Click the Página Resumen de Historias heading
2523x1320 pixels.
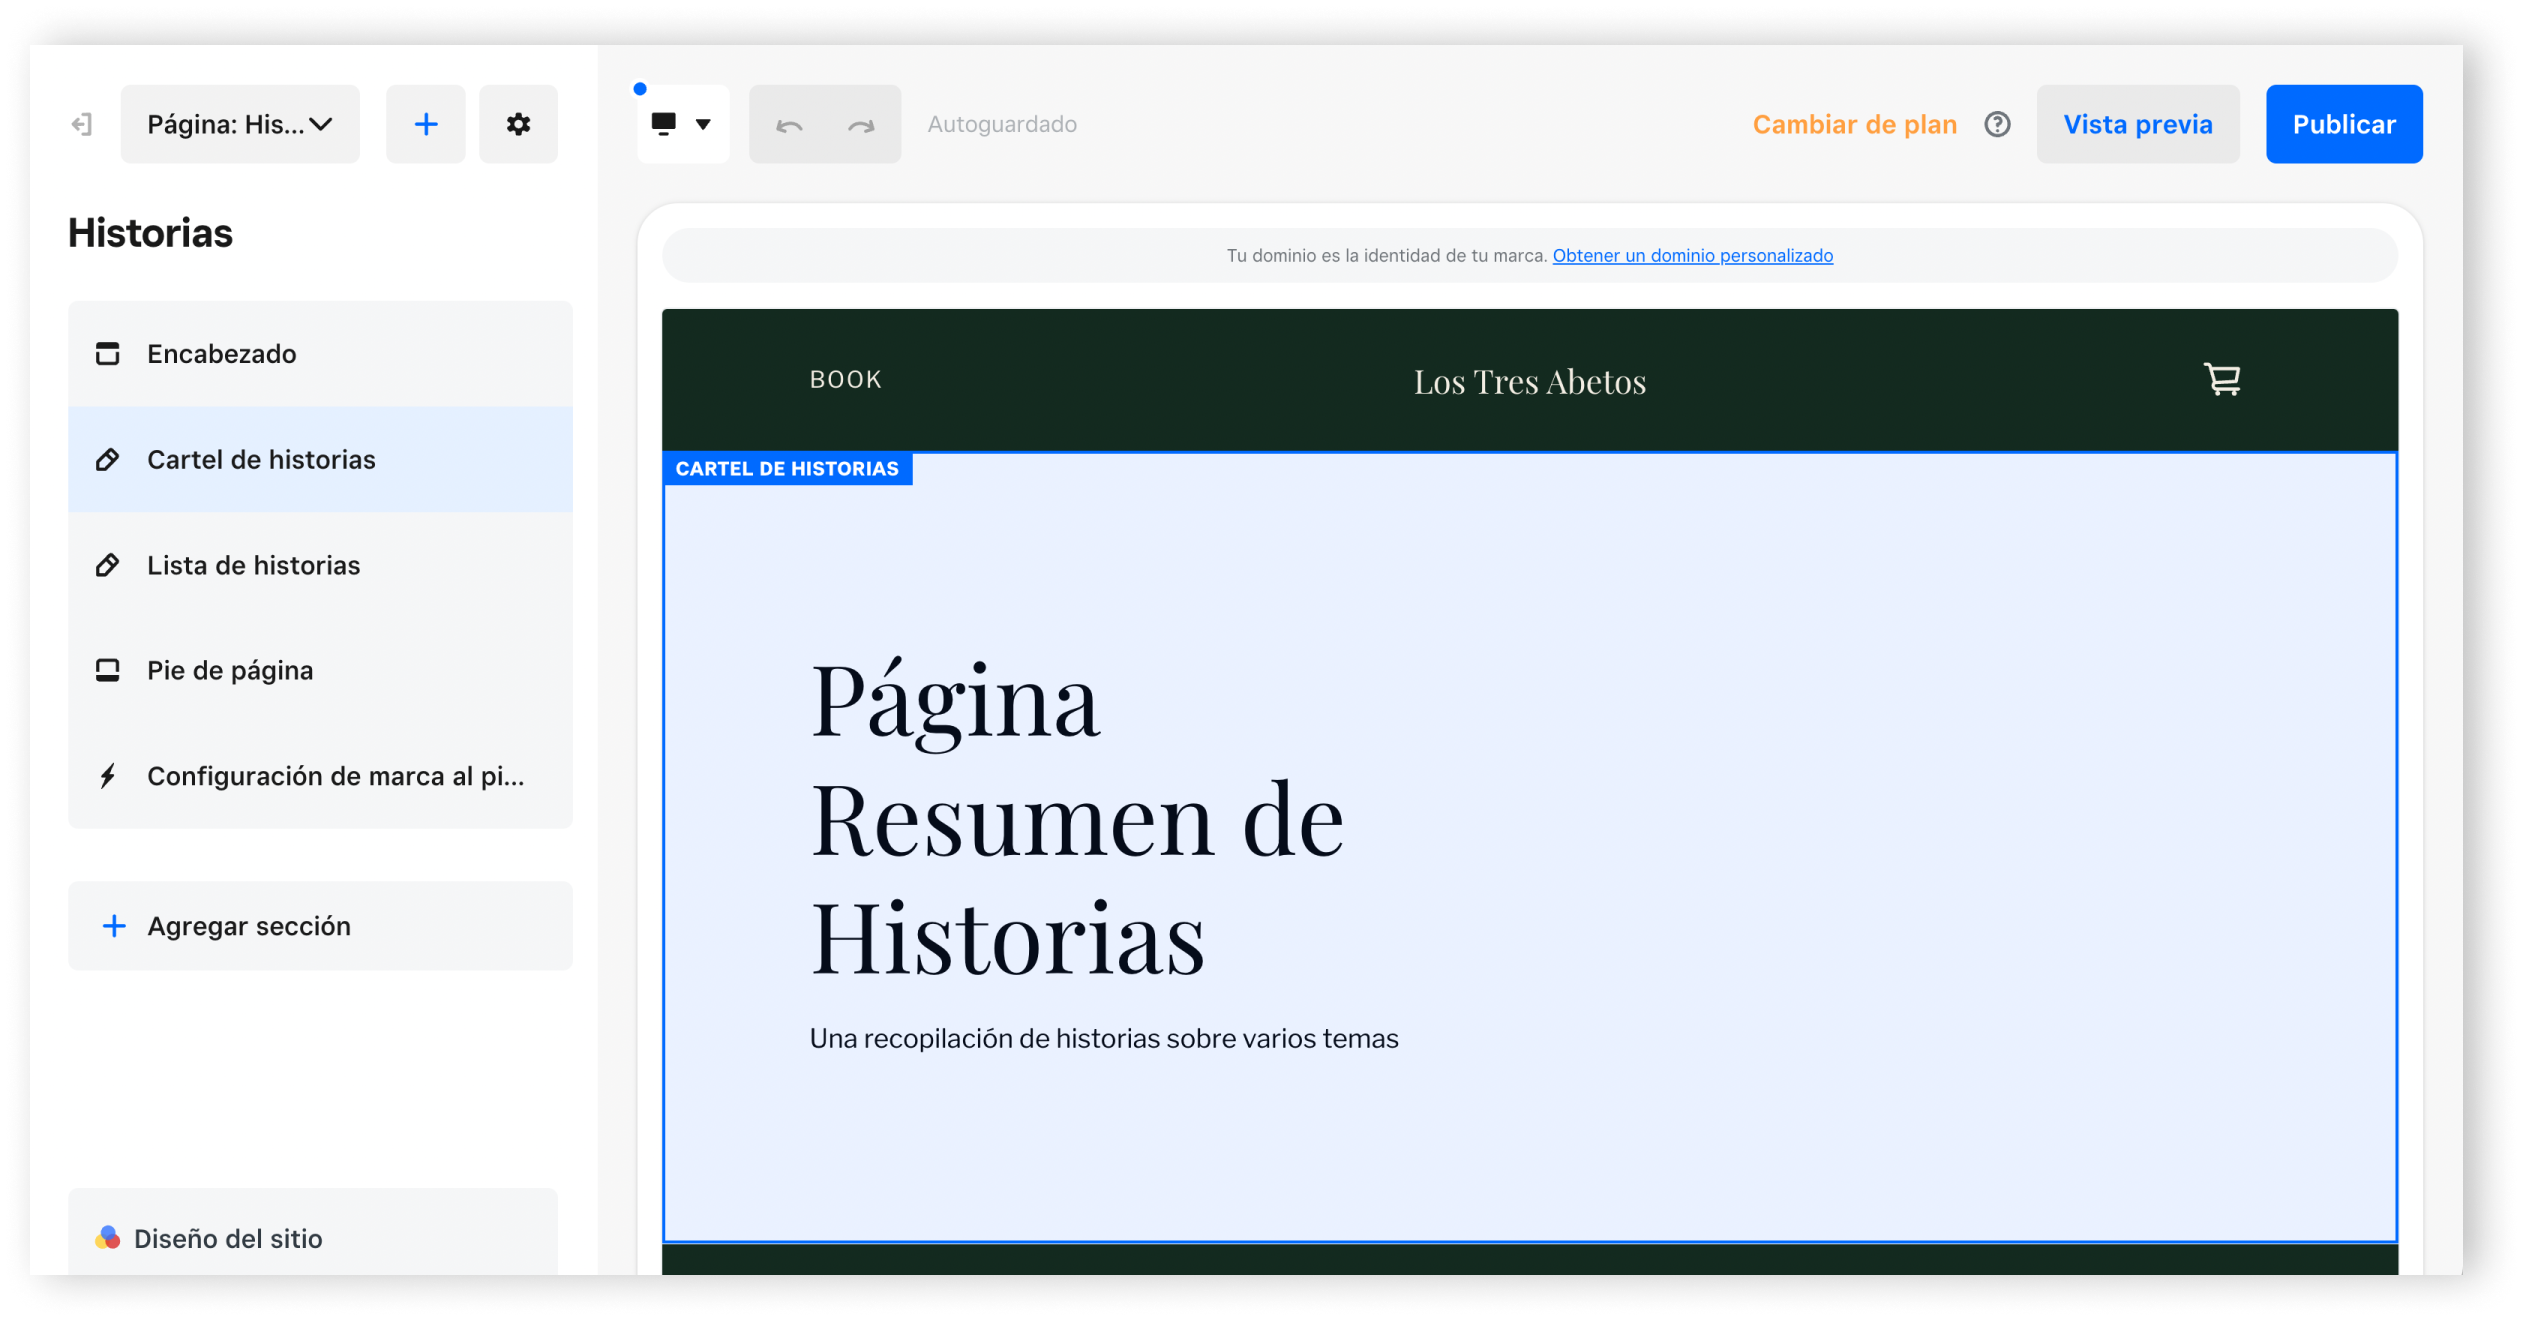(x=1077, y=819)
